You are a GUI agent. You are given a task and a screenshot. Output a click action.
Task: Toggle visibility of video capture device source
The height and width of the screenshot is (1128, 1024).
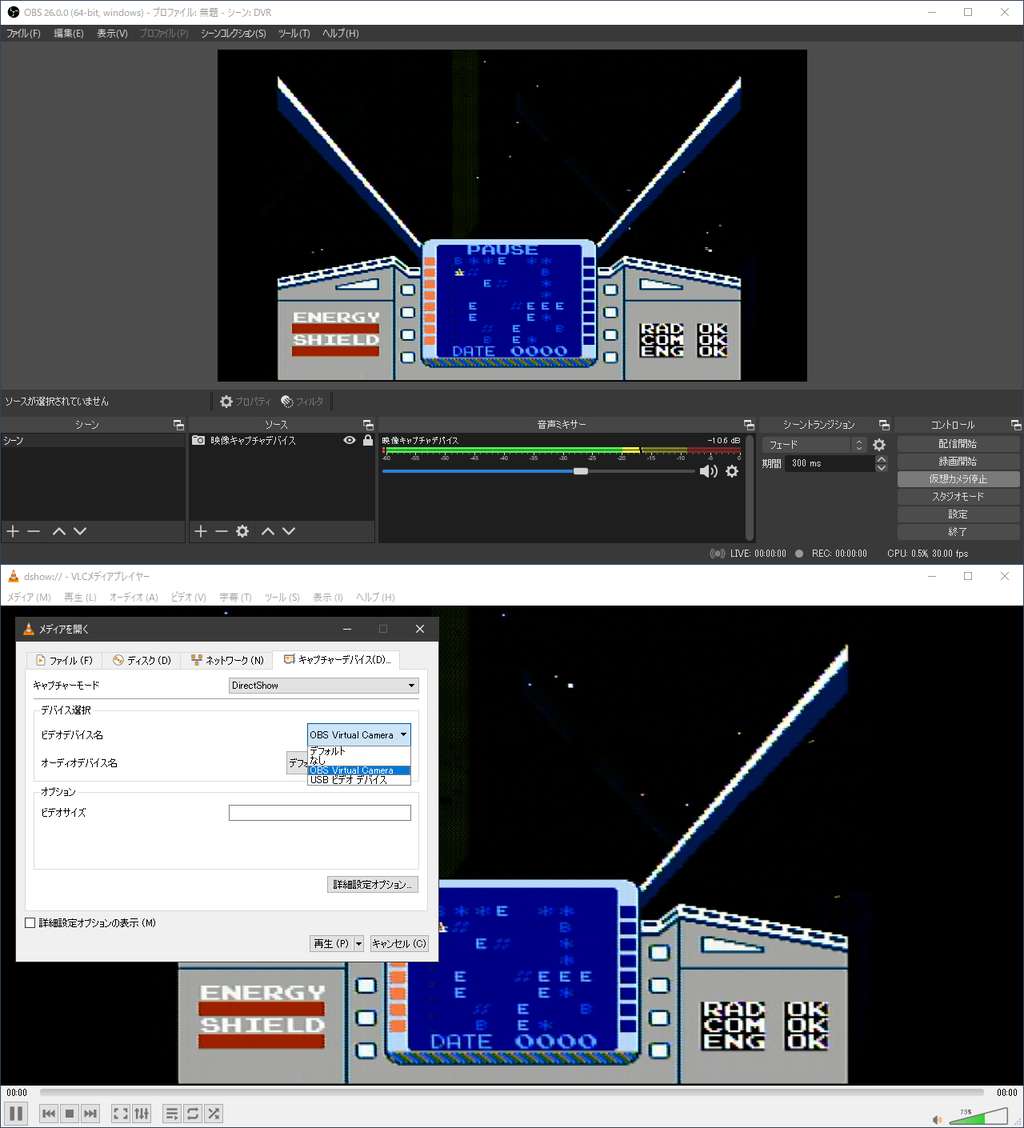[x=349, y=440]
